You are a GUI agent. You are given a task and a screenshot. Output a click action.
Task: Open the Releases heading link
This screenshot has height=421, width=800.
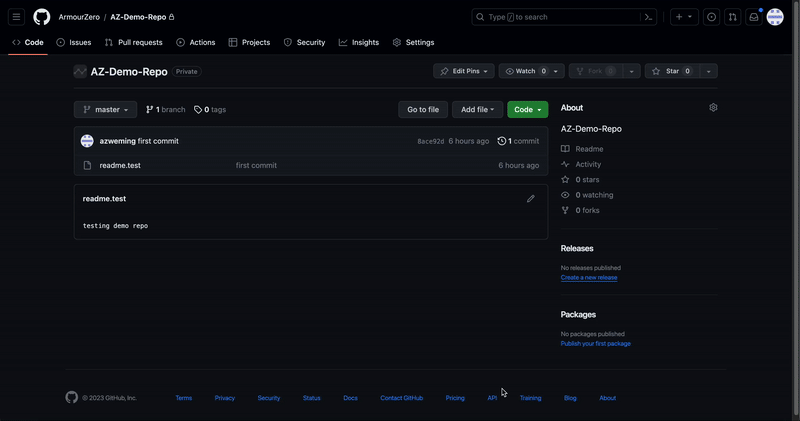click(x=577, y=249)
